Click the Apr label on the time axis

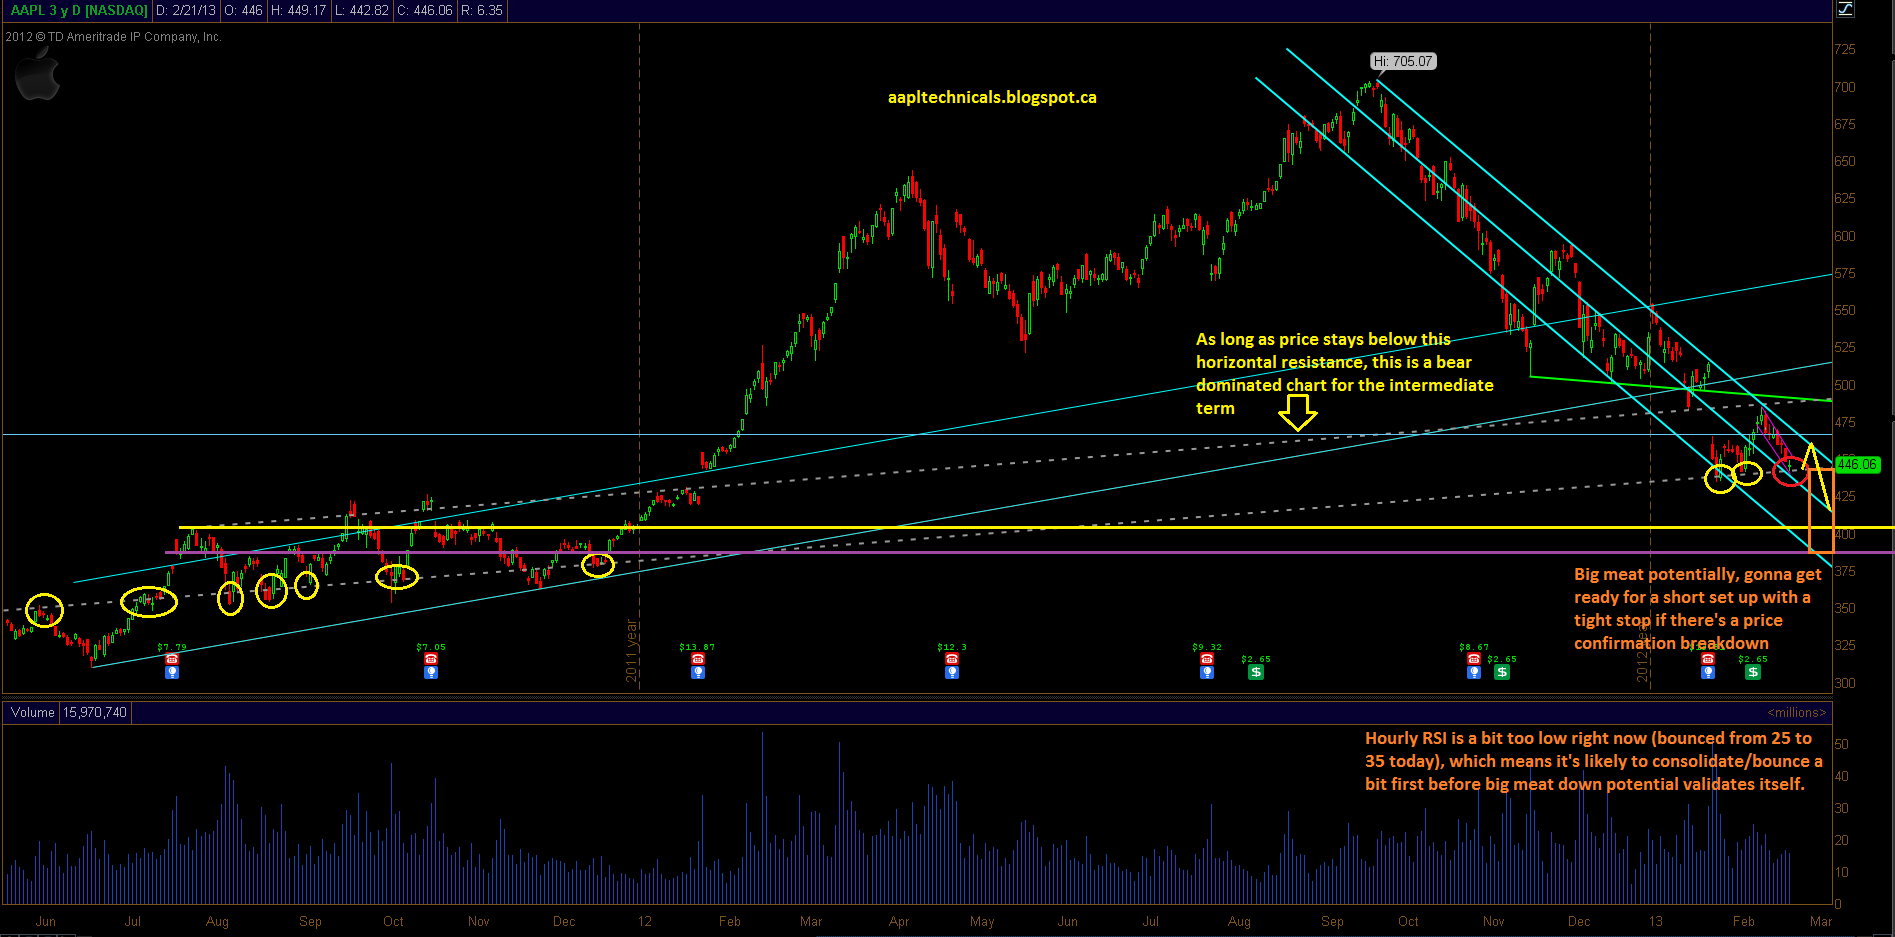pos(899,921)
